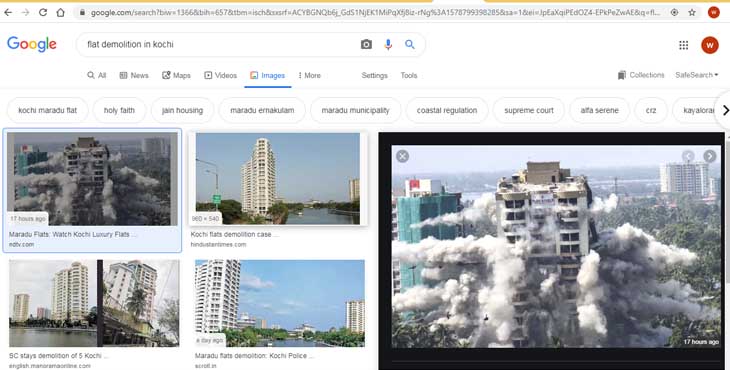The width and height of the screenshot is (730, 370).
Task: Start voice search with microphone icon
Action: tap(388, 44)
